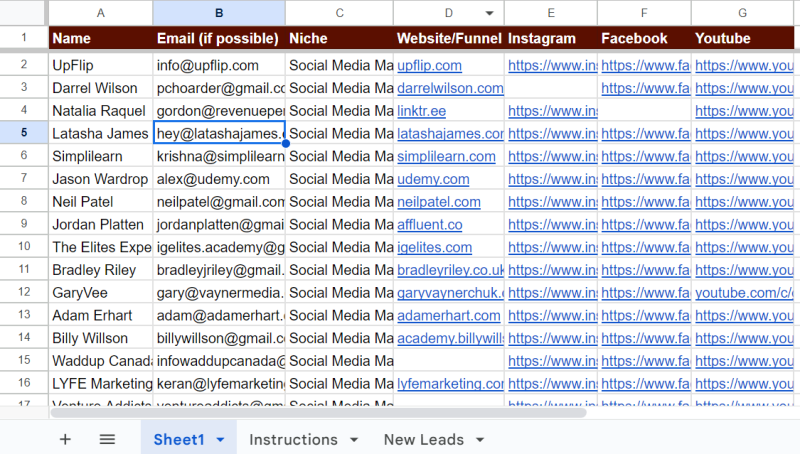Click the 'Email (if possible)' header cell
Viewport: 800px width, 454px height.
click(219, 38)
